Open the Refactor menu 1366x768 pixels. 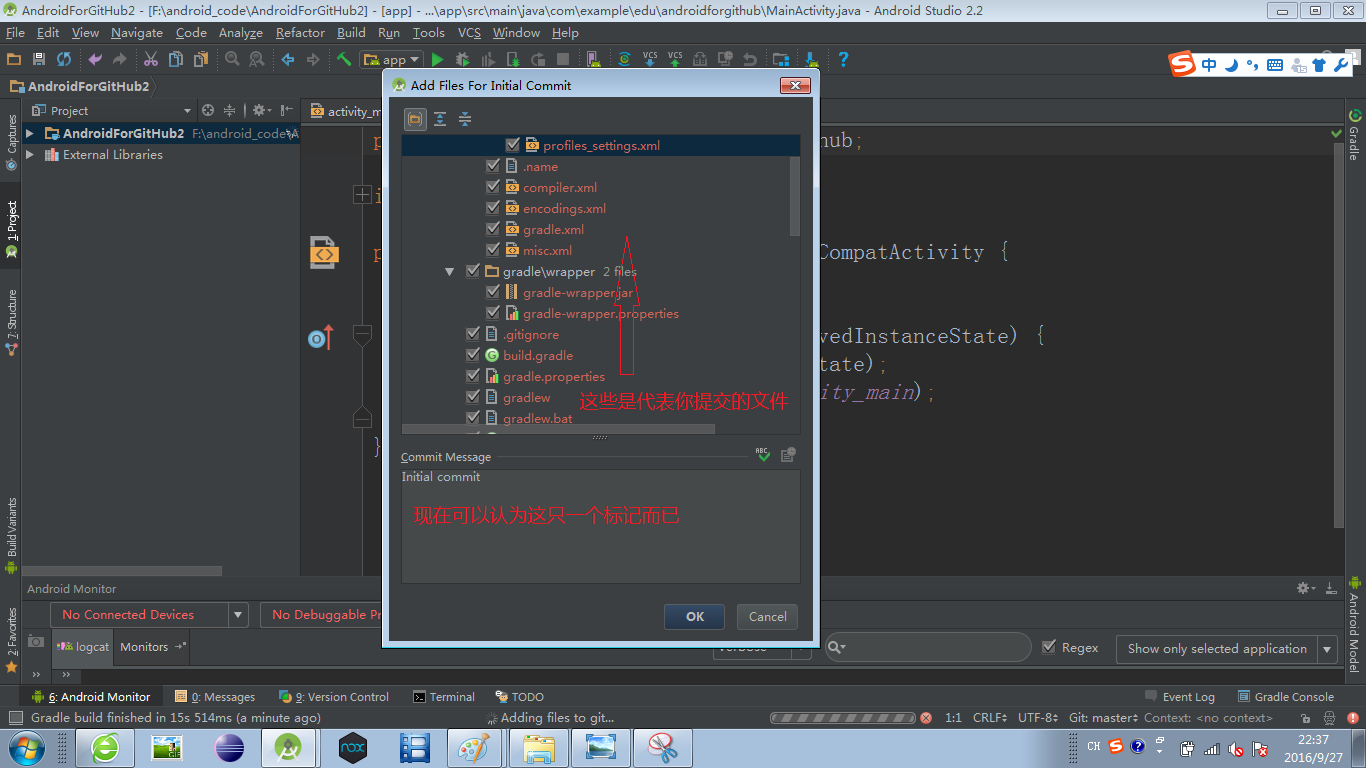tap(300, 32)
